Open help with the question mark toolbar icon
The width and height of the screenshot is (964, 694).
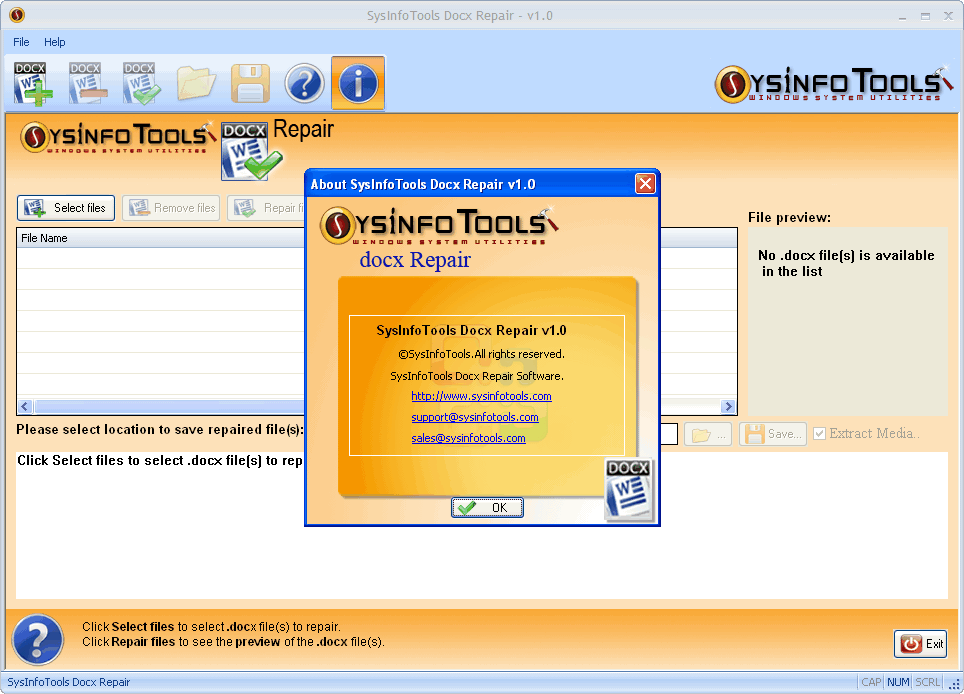(x=304, y=84)
